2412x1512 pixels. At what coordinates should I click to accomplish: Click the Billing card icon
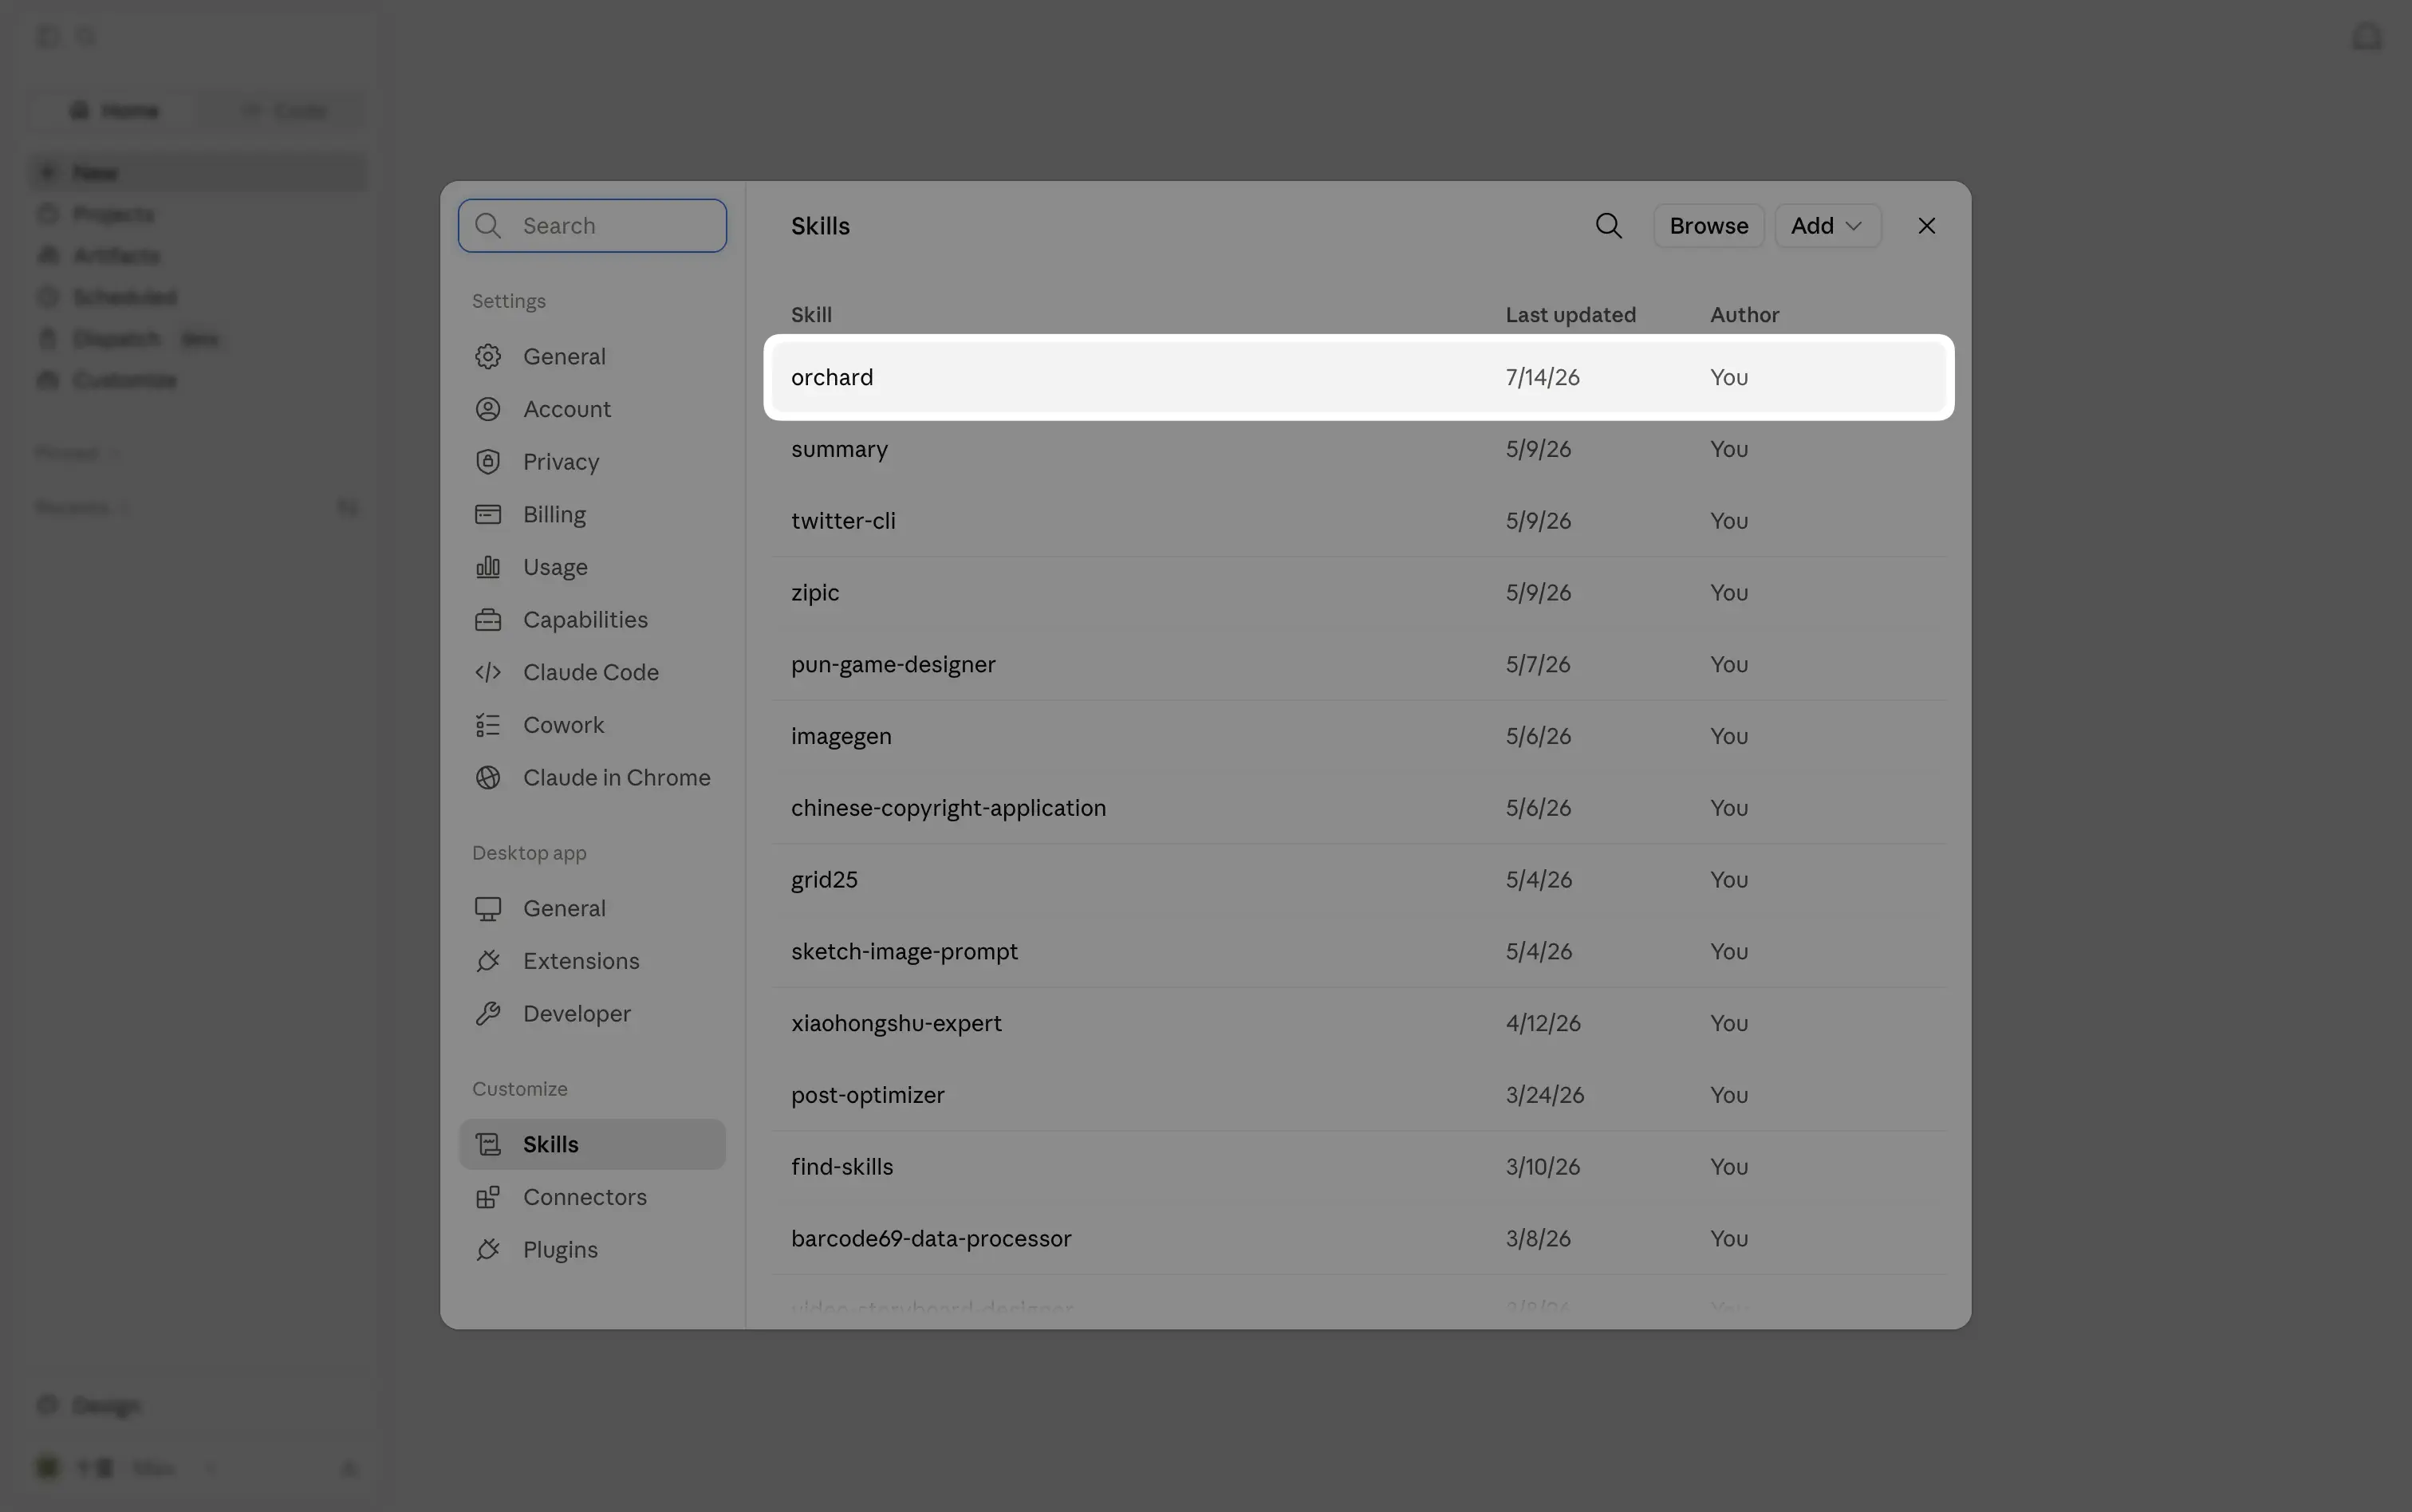488,514
